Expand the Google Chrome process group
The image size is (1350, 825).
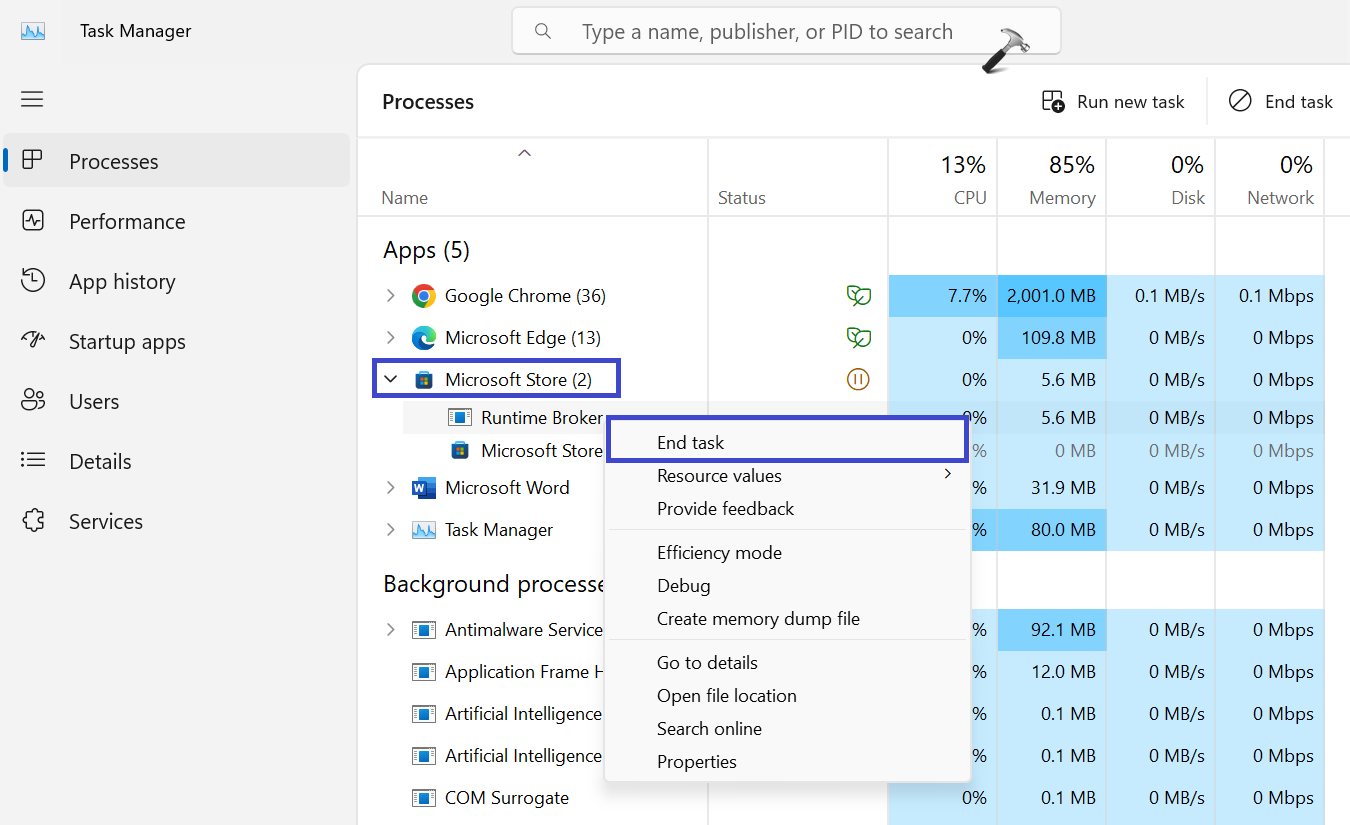[x=391, y=296]
